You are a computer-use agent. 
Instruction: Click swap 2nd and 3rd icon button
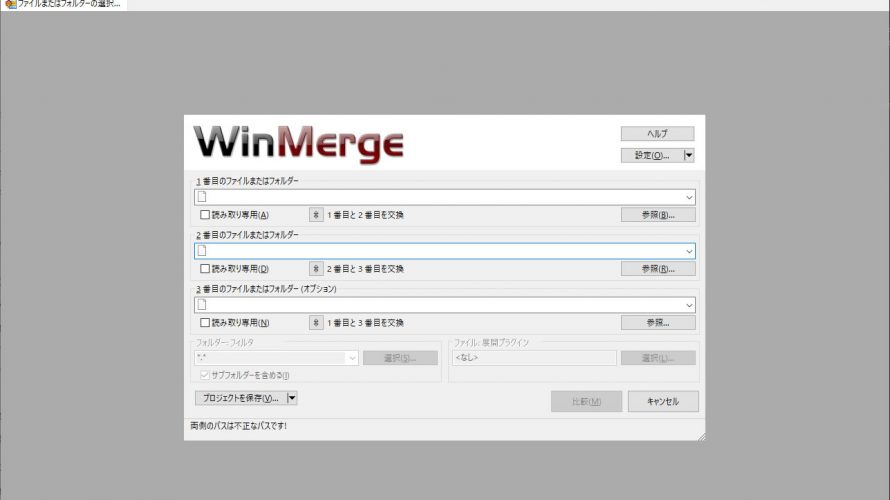pos(316,268)
